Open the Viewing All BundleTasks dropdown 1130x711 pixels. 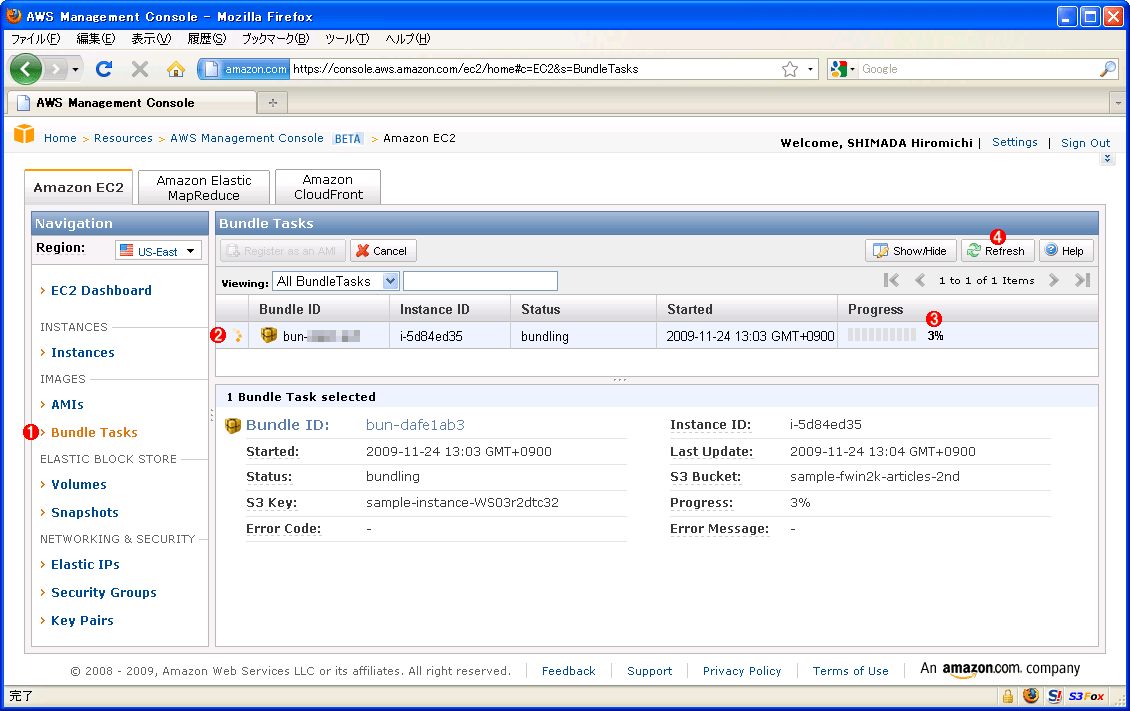(335, 281)
